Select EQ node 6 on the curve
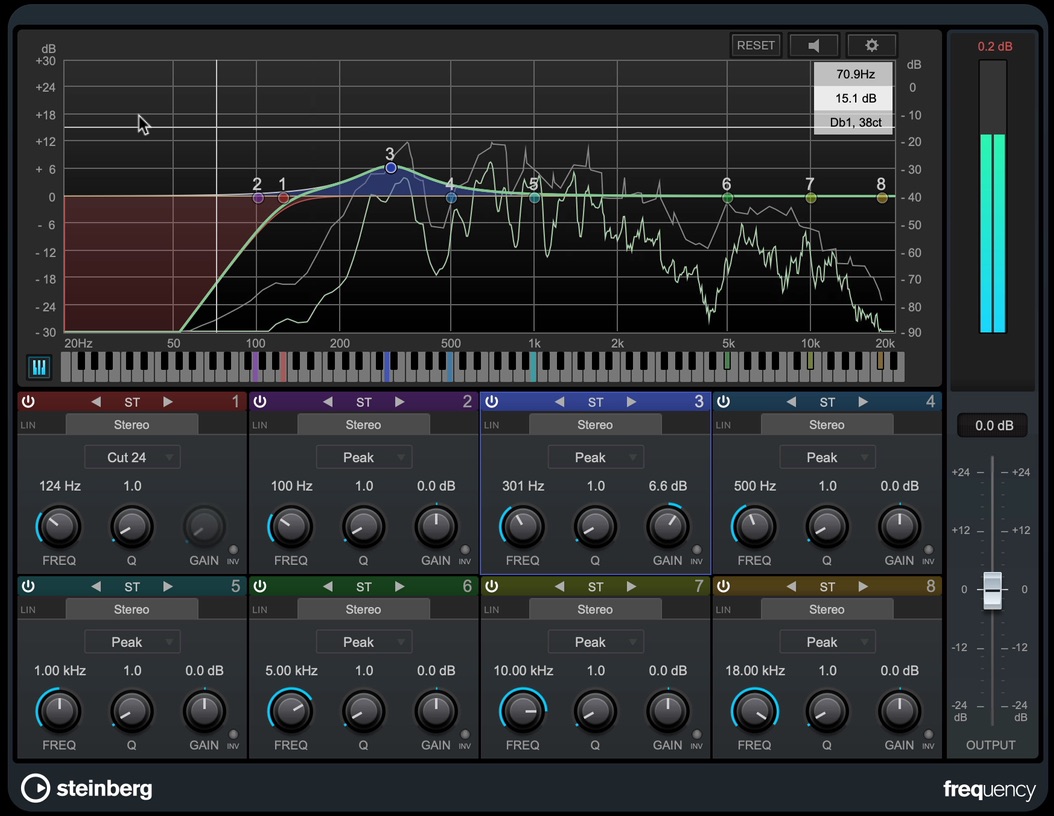 [x=727, y=198]
